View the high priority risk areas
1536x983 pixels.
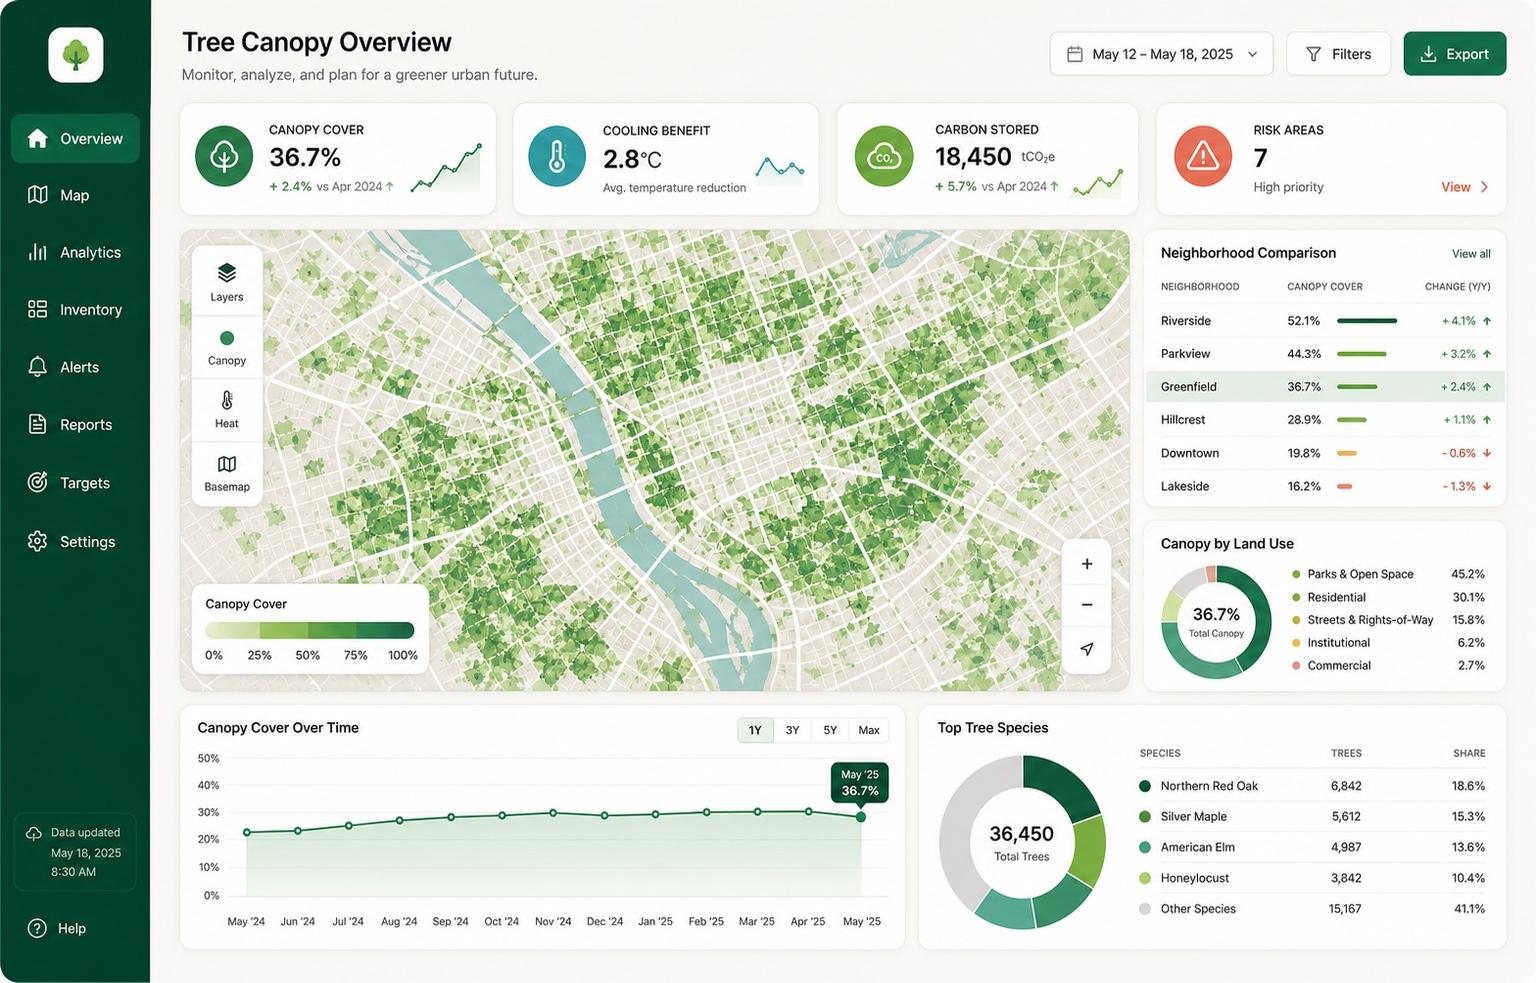(1465, 187)
